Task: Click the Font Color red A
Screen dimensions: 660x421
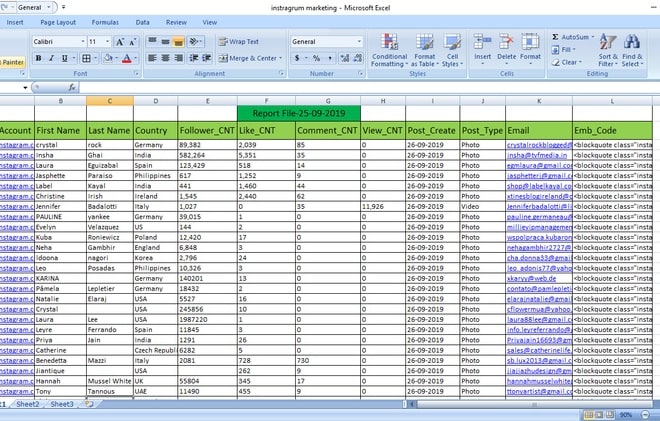Action: point(127,58)
